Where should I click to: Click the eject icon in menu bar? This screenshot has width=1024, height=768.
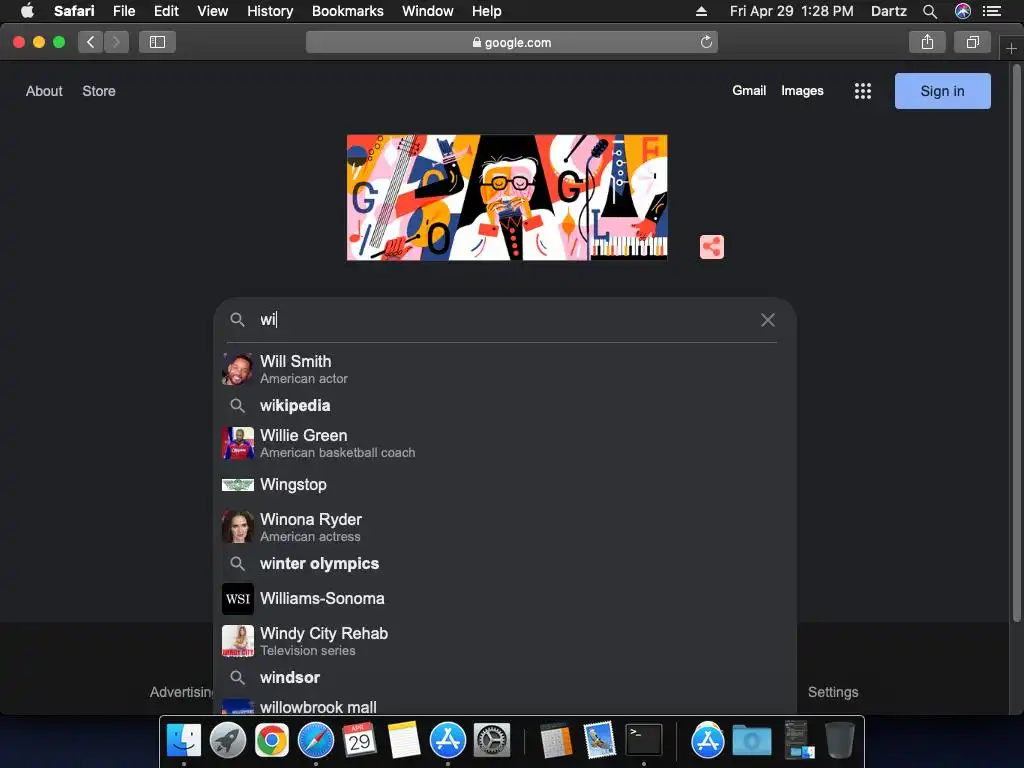(701, 11)
